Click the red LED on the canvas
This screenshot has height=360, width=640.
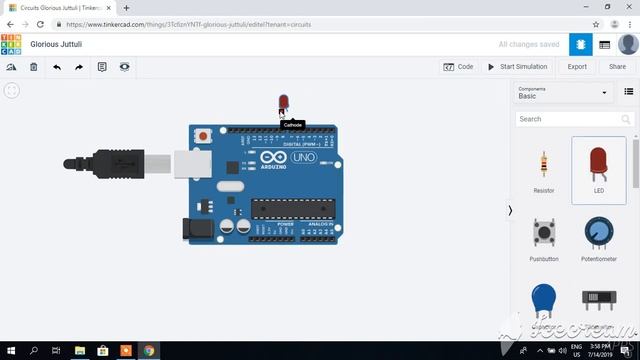tap(283, 103)
